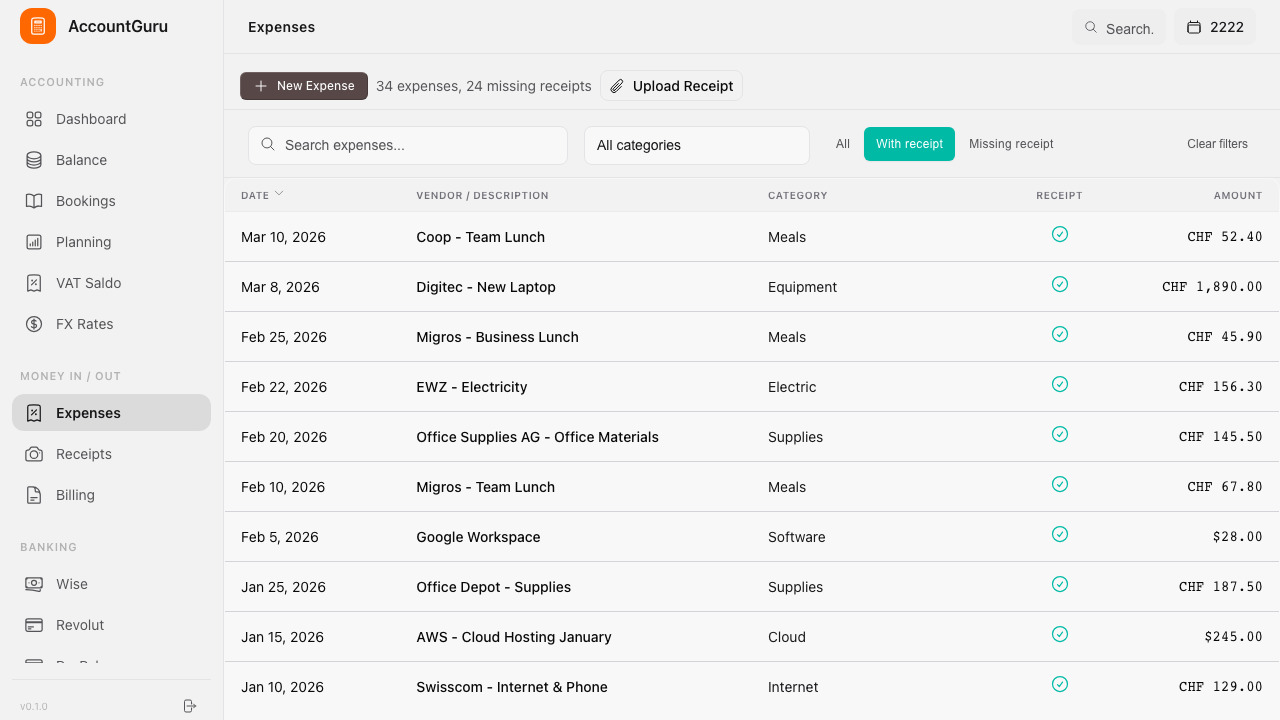Click the Bookings book icon

pos(34,201)
